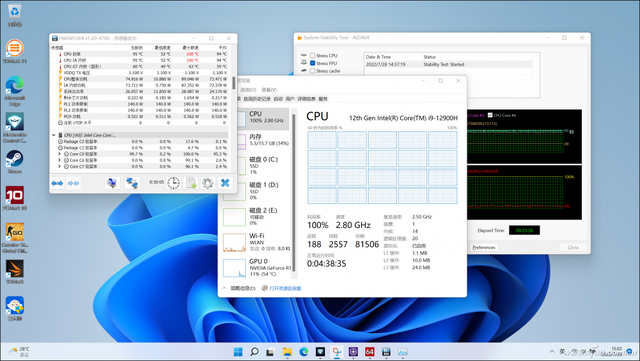Open HWiNFO gear settings icon

tap(208, 183)
